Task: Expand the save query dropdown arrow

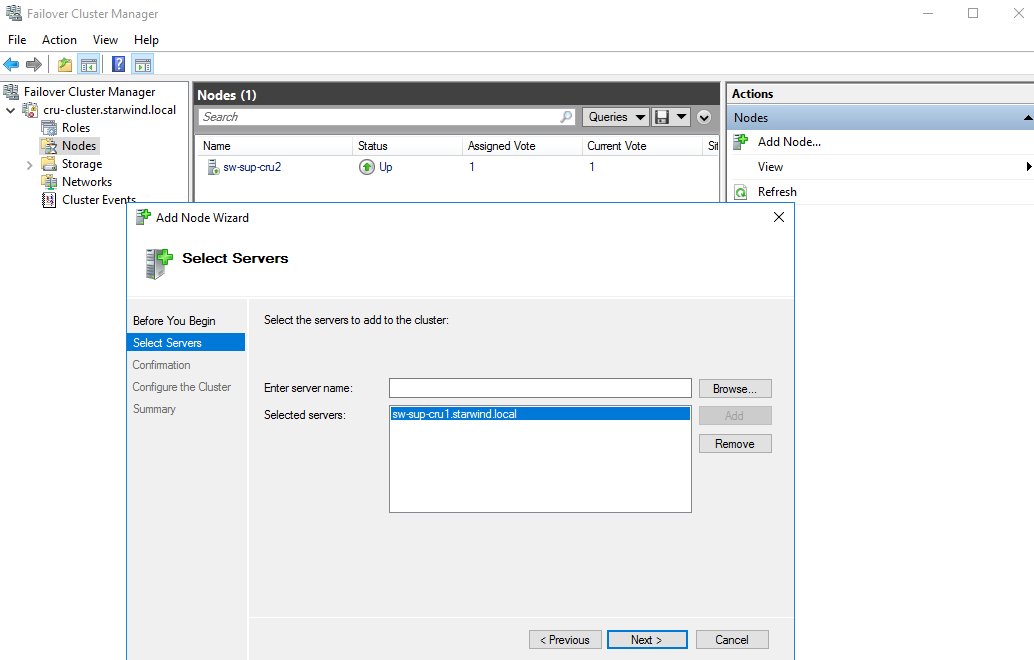Action: 680,117
